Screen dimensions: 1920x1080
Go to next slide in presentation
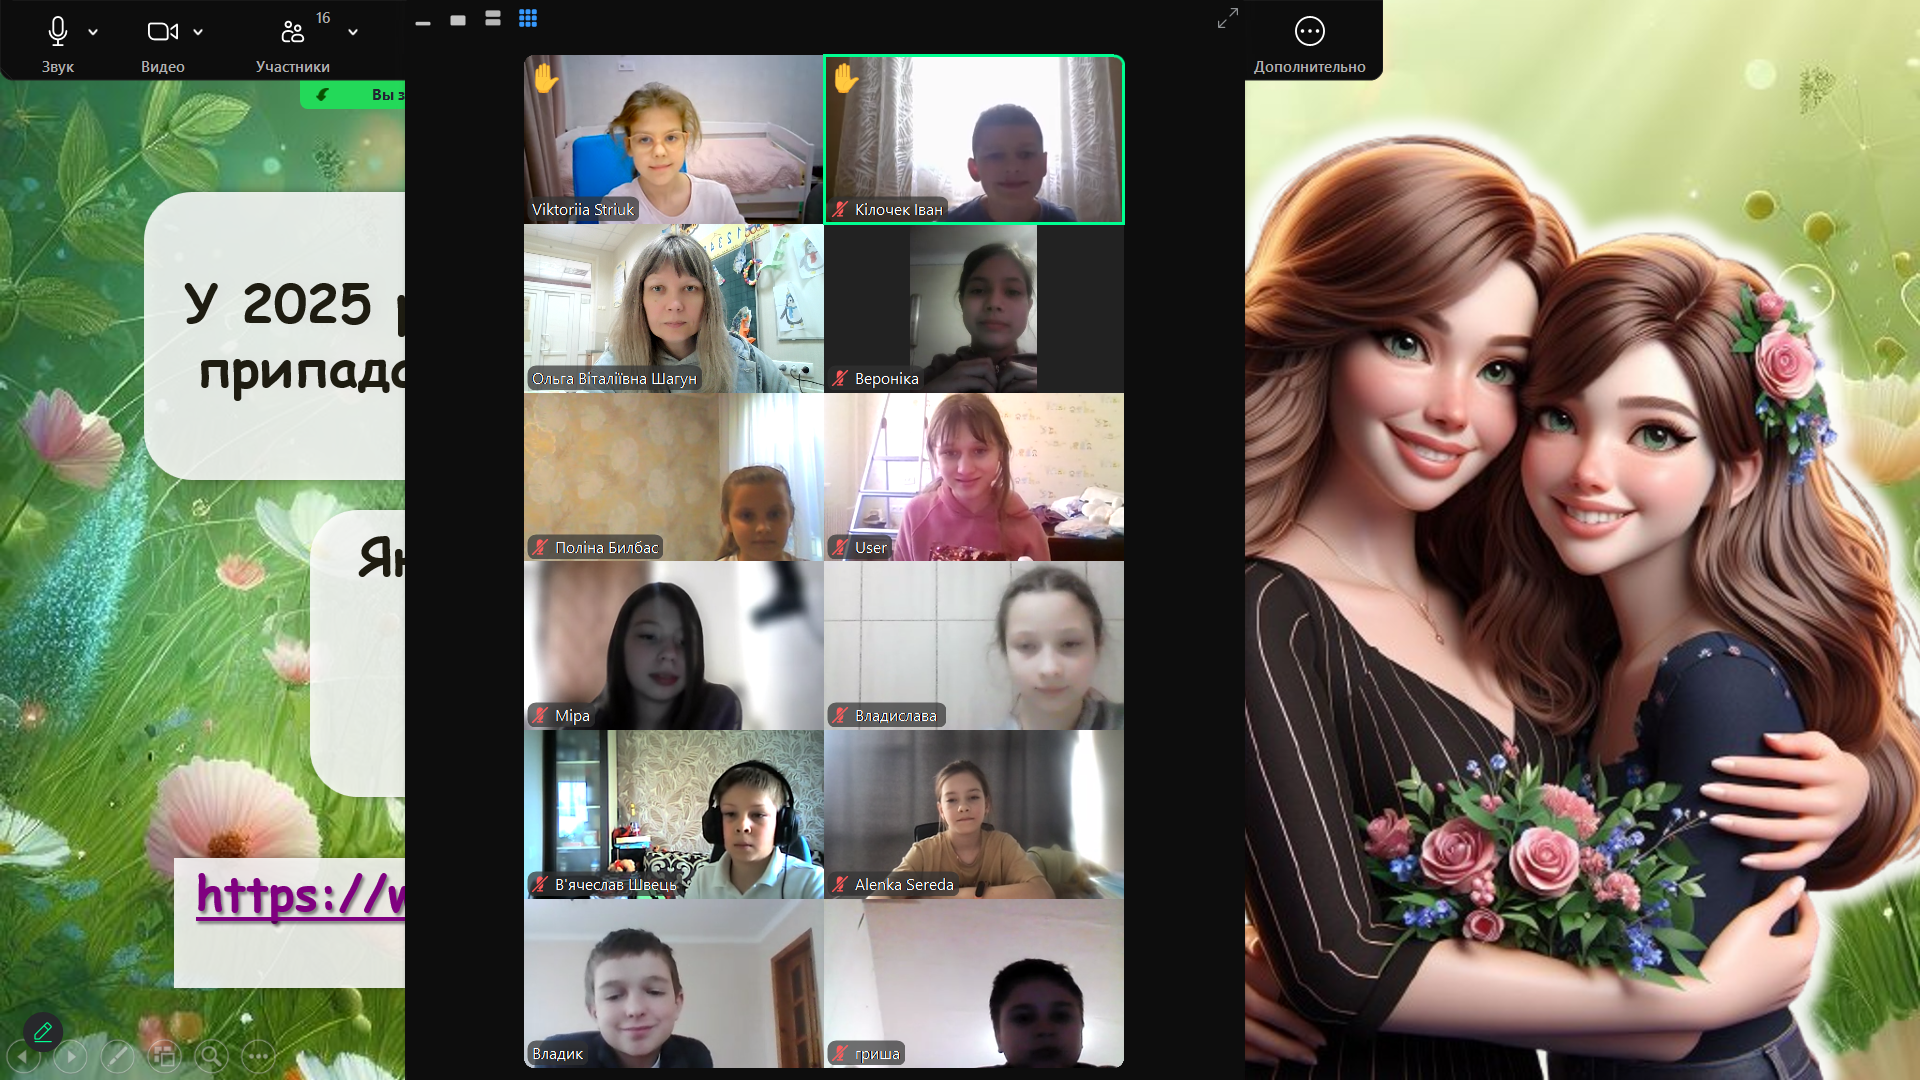coord(70,1056)
